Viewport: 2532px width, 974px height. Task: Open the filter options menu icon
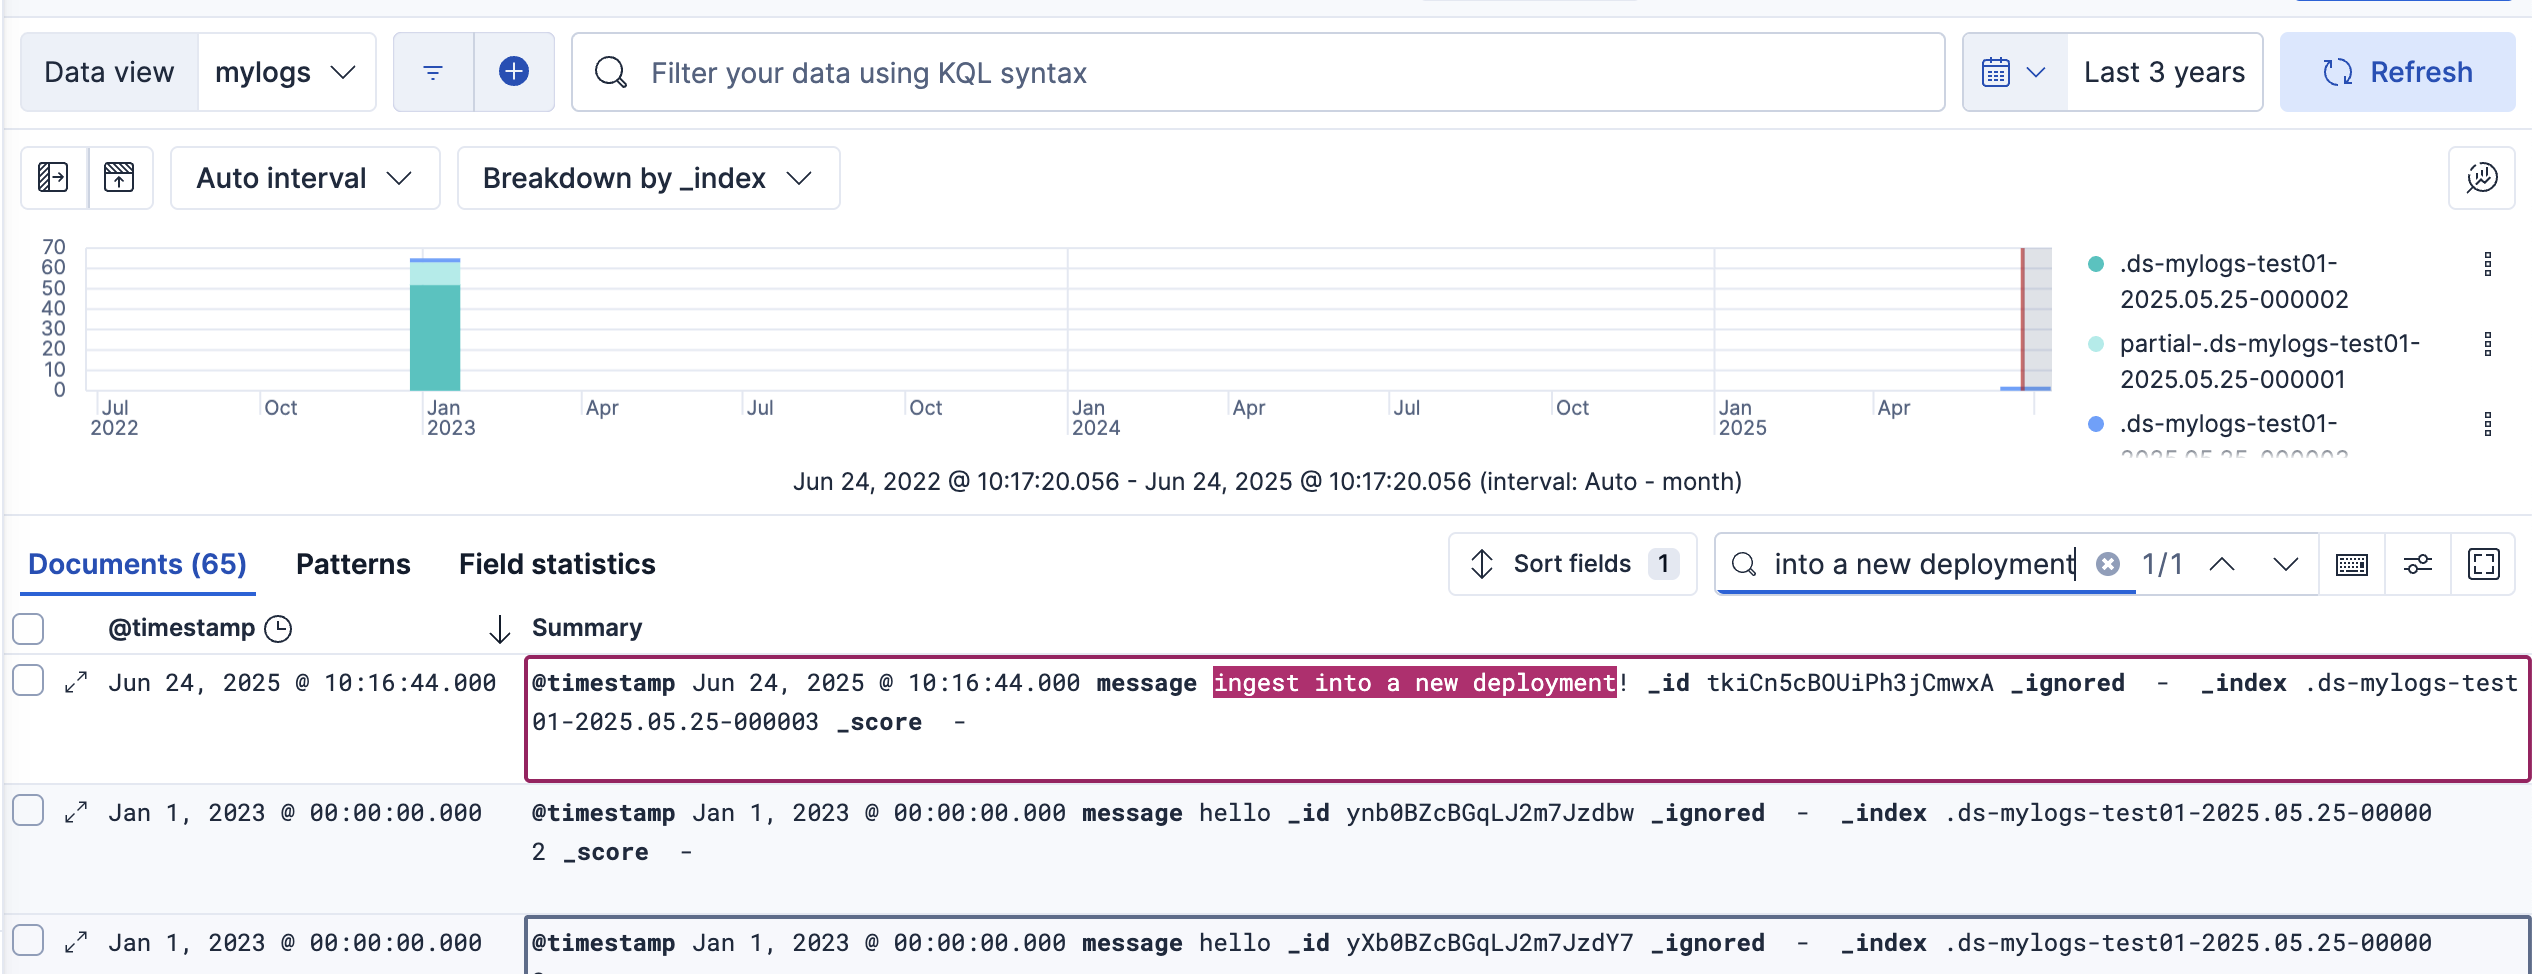click(x=433, y=72)
